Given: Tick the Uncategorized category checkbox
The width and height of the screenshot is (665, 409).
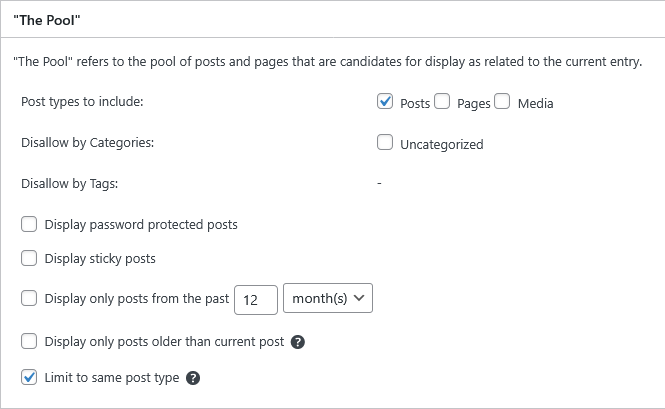Looking at the screenshot, I should coord(385,143).
